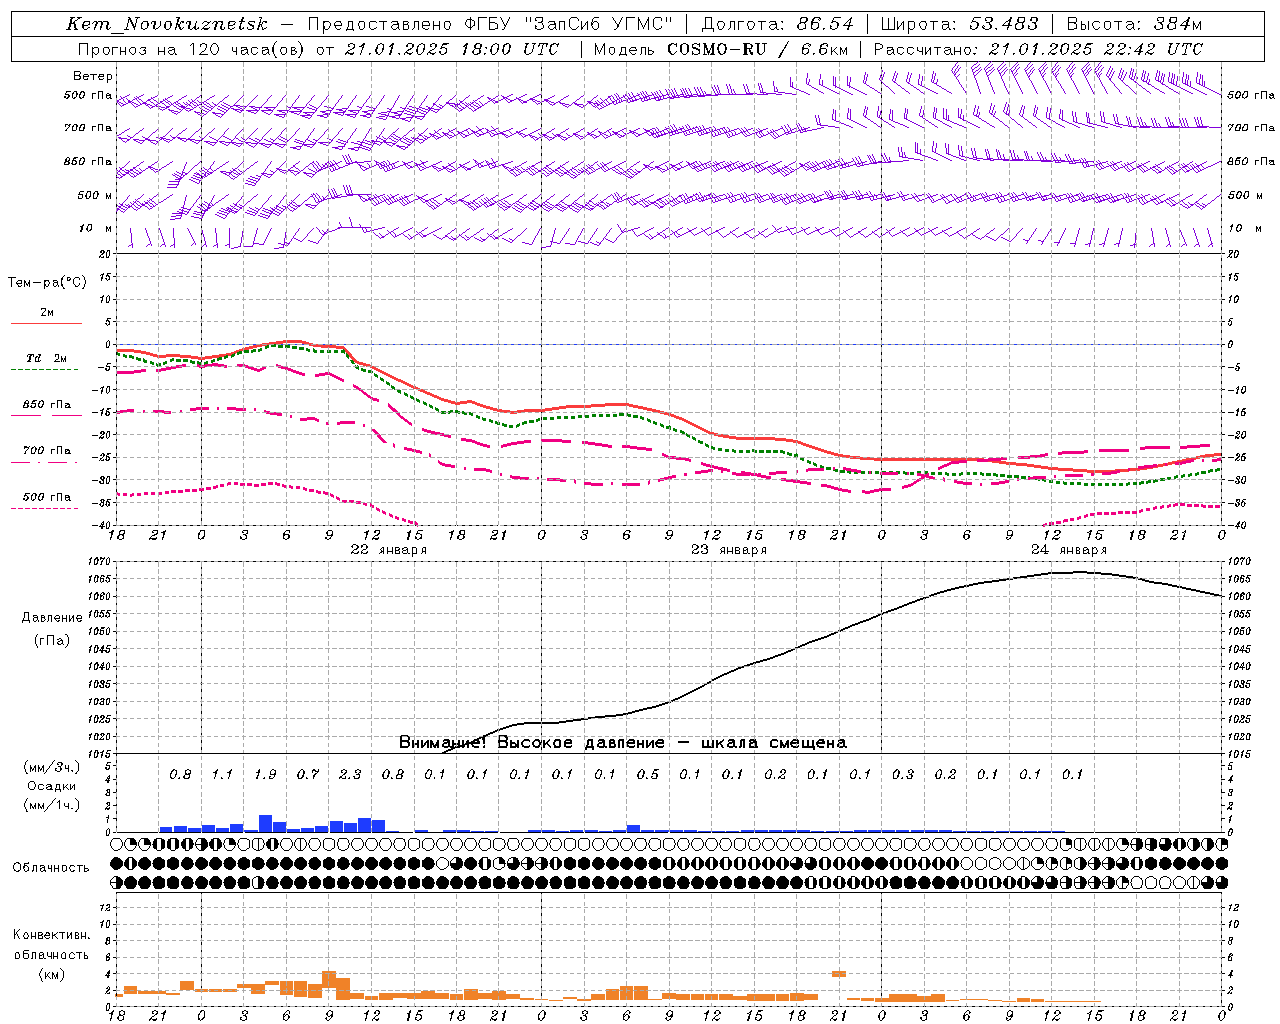Select the 700 гПа temperature legend entry

click(46, 450)
